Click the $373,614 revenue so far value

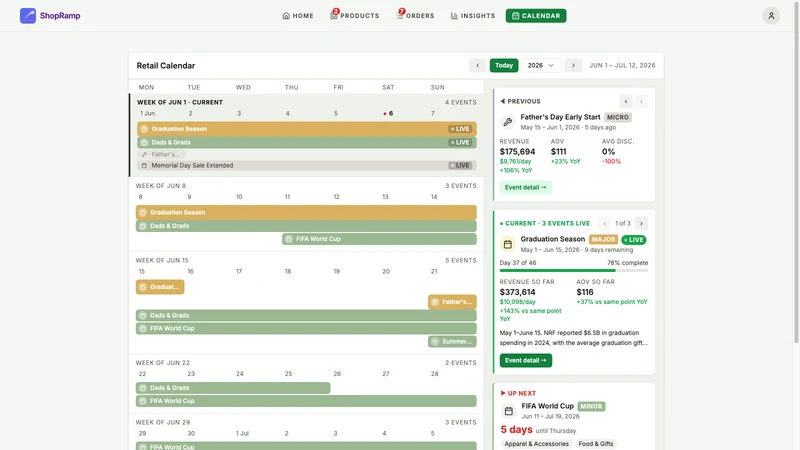pyautogui.click(x=517, y=292)
